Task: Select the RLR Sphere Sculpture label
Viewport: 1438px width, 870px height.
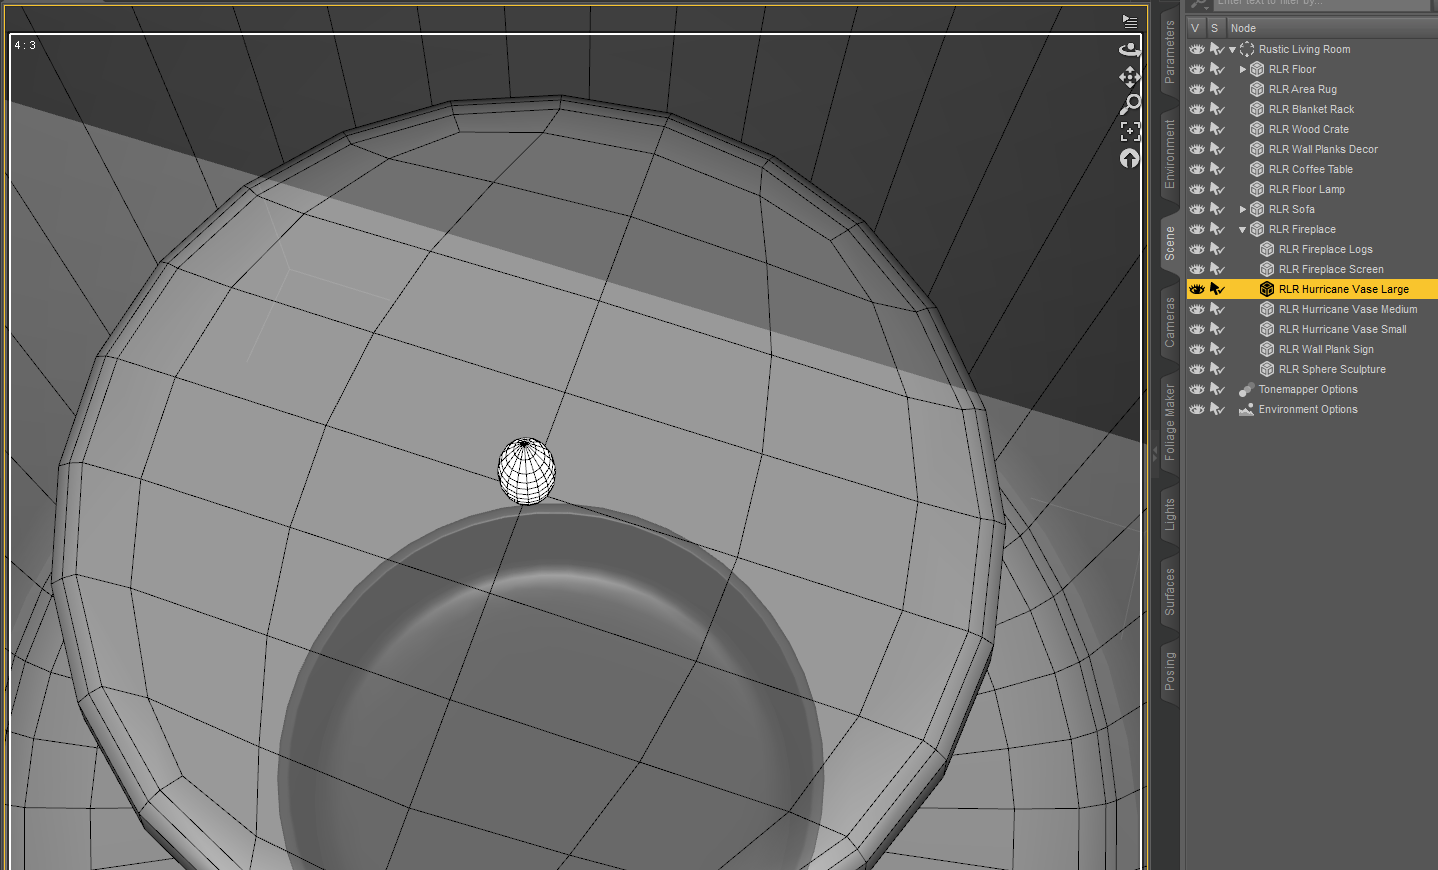Action: [x=1332, y=369]
